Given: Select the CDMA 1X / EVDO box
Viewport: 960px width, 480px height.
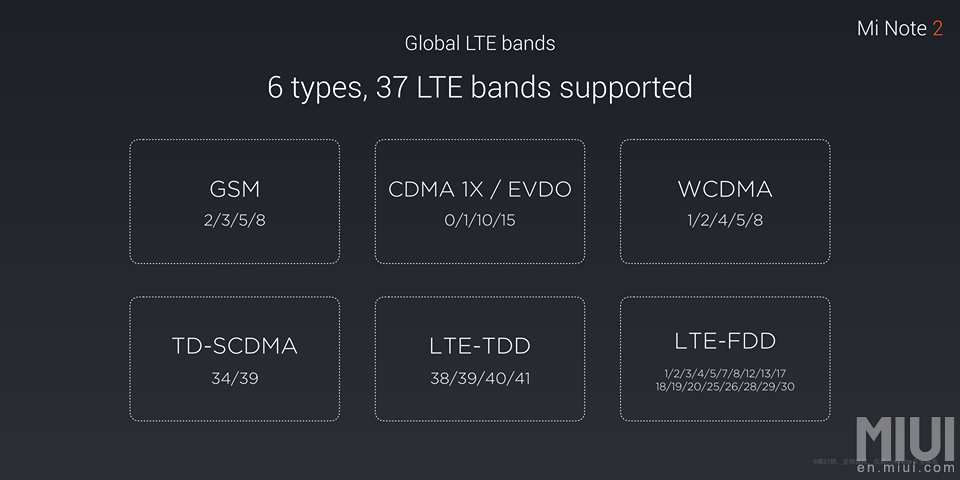Looking at the screenshot, I should [480, 201].
